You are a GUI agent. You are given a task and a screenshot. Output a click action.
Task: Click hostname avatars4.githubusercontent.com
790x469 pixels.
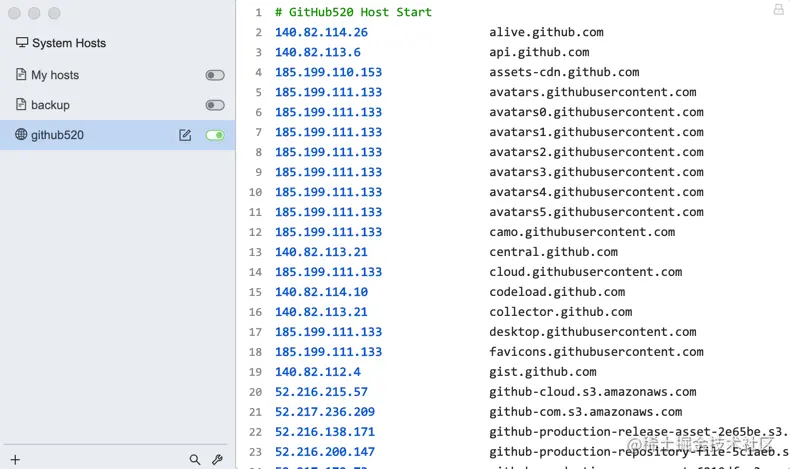tap(596, 192)
